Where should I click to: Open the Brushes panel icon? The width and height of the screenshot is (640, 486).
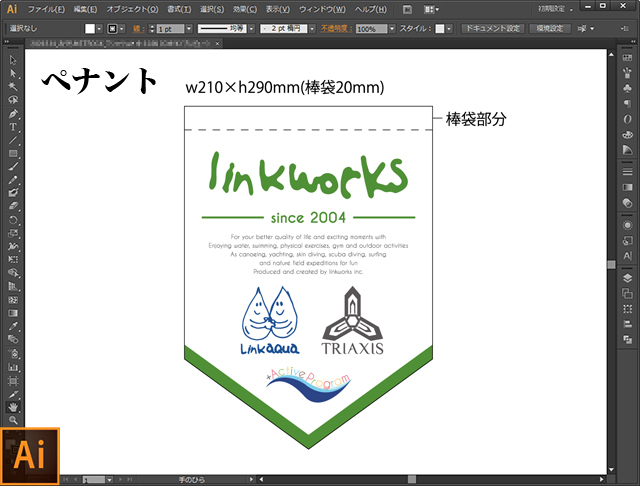pyautogui.click(x=627, y=73)
